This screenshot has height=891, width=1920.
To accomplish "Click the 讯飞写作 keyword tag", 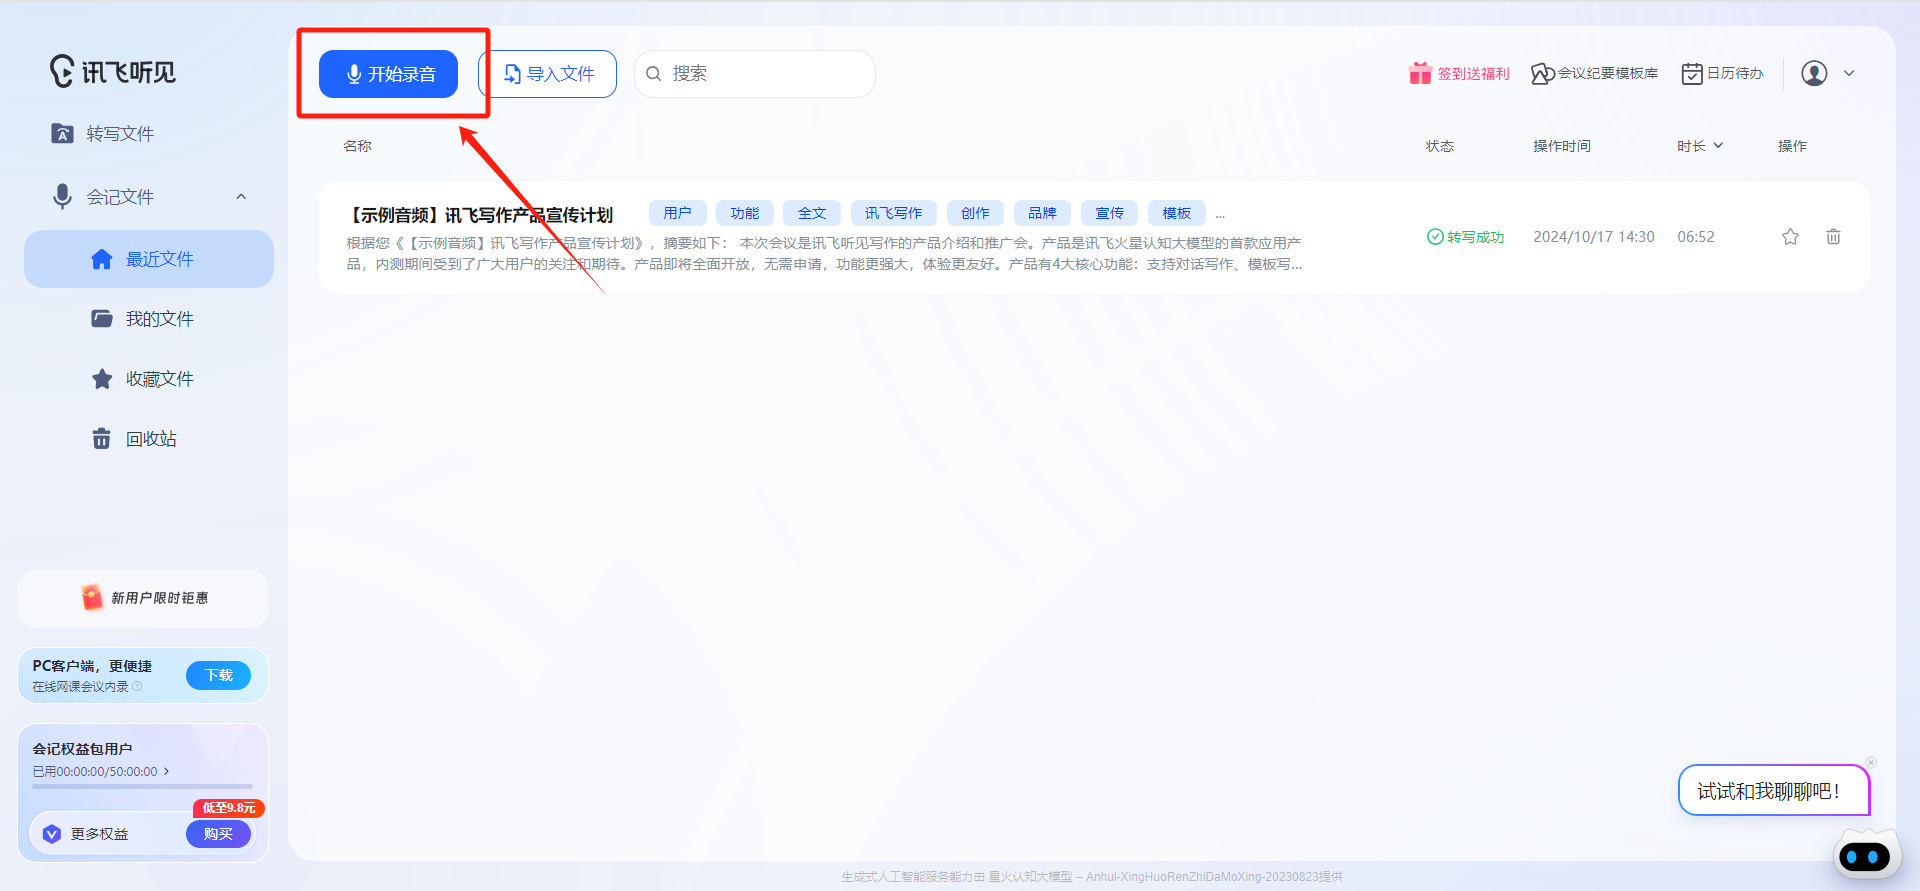I will pyautogui.click(x=894, y=213).
